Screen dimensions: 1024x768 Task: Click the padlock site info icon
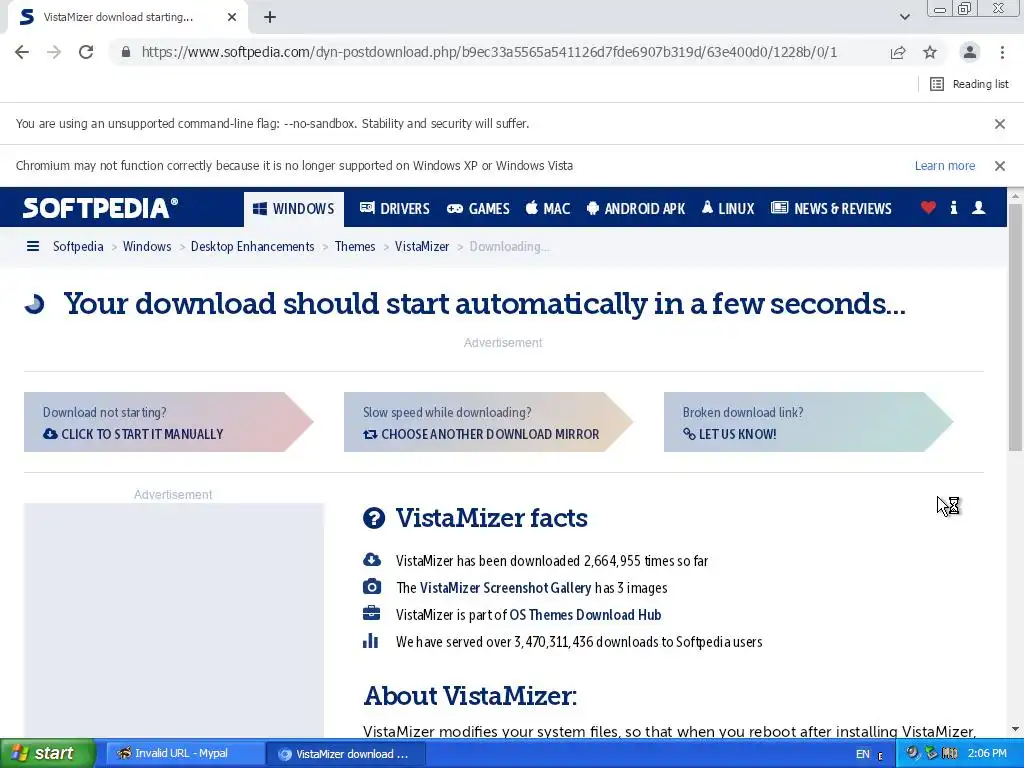(126, 52)
